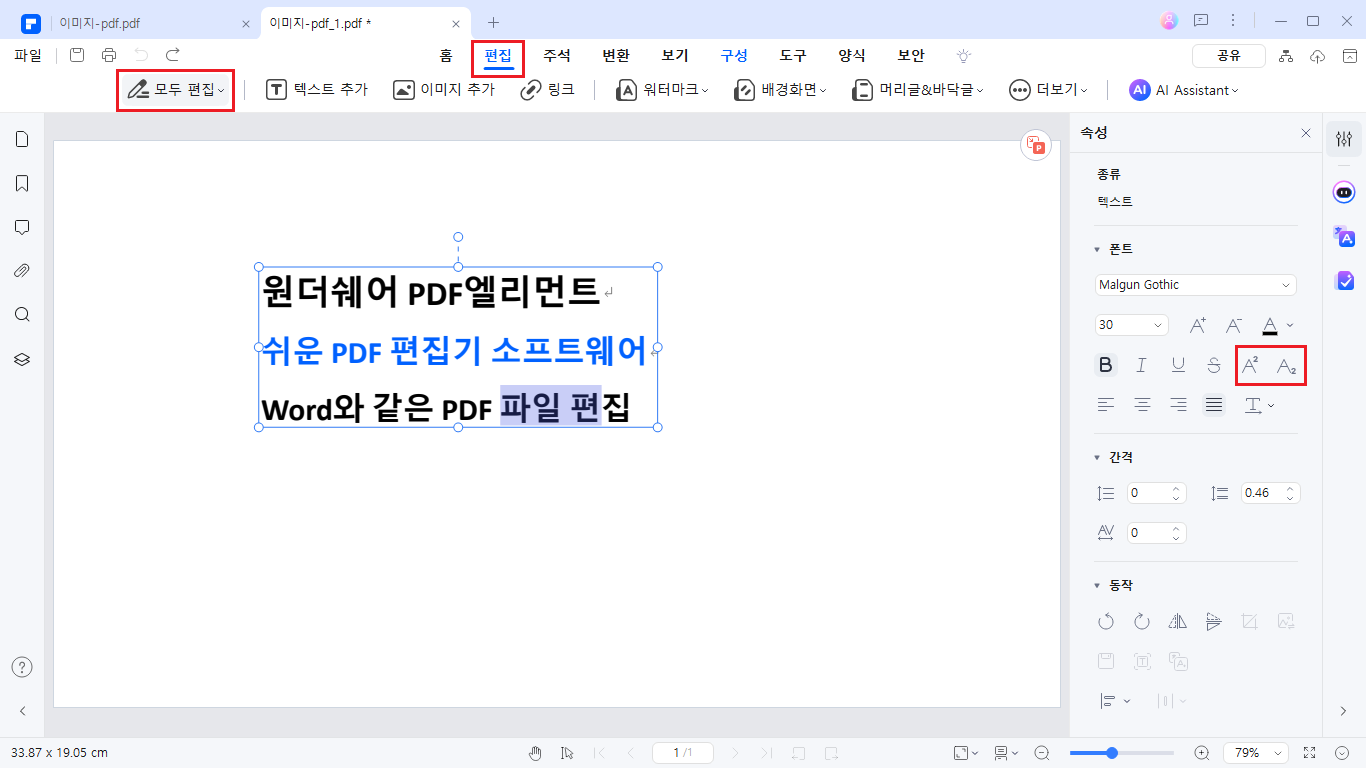The height and width of the screenshot is (768, 1366).
Task: Toggle underline formatting
Action: pyautogui.click(x=1178, y=365)
